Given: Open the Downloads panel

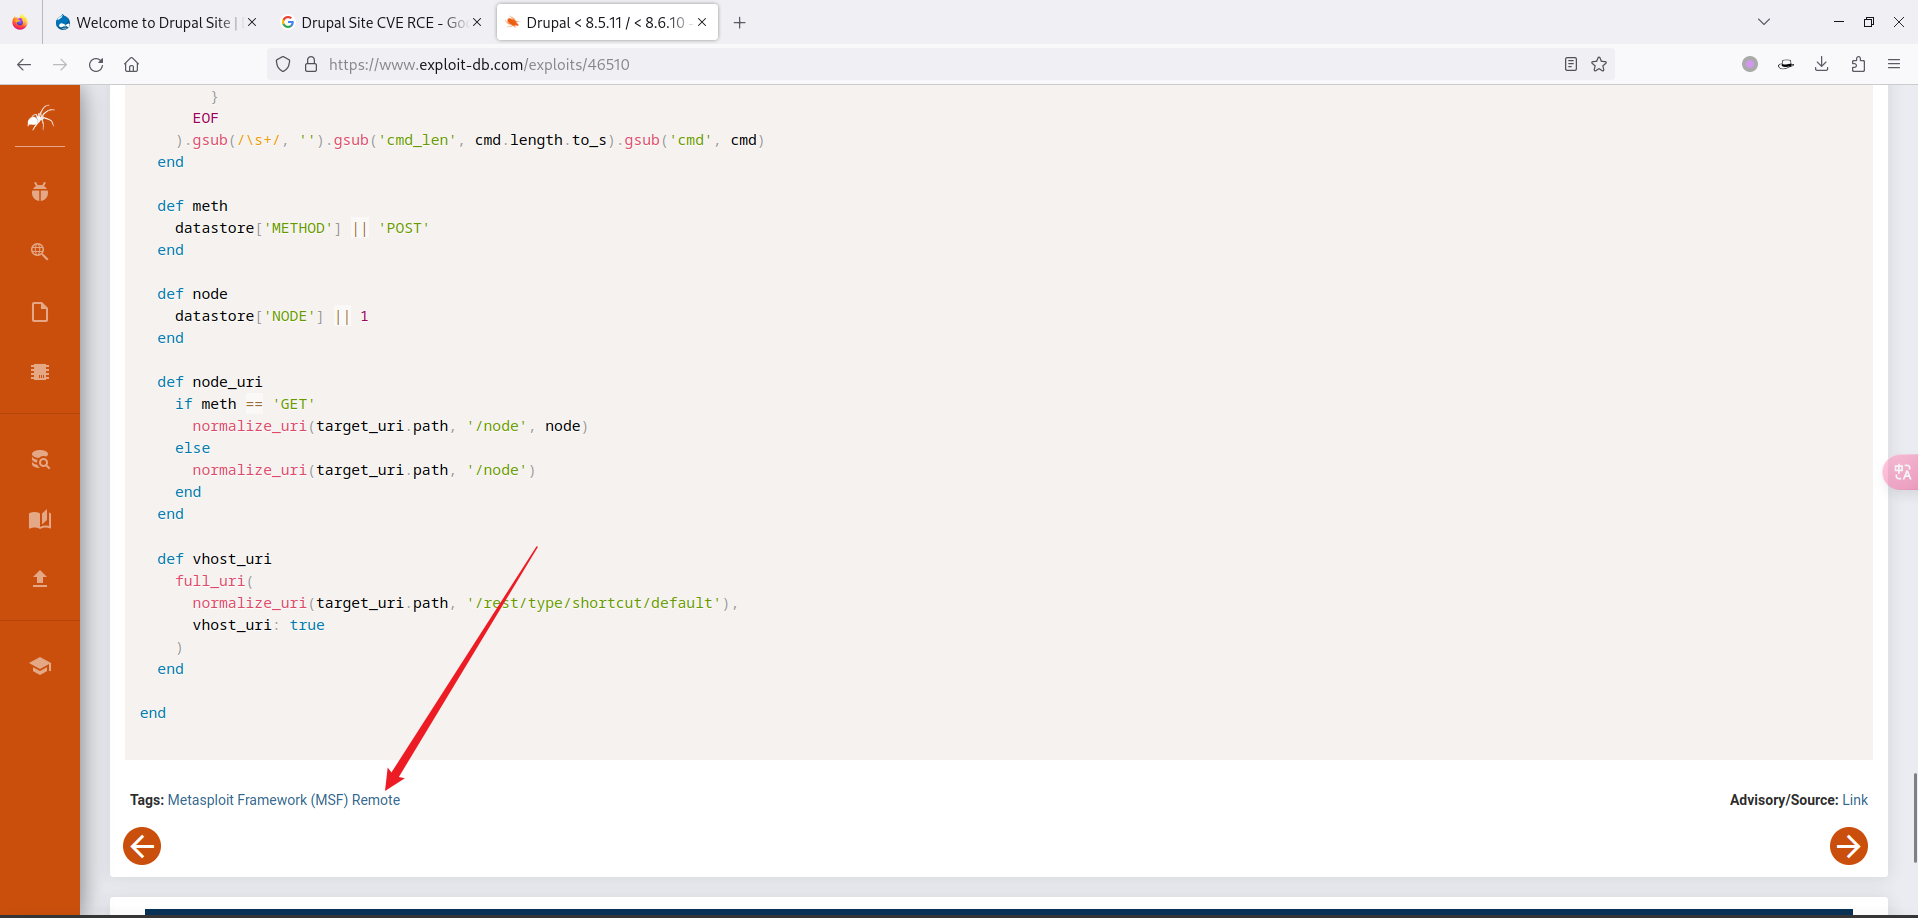Looking at the screenshot, I should (1822, 64).
